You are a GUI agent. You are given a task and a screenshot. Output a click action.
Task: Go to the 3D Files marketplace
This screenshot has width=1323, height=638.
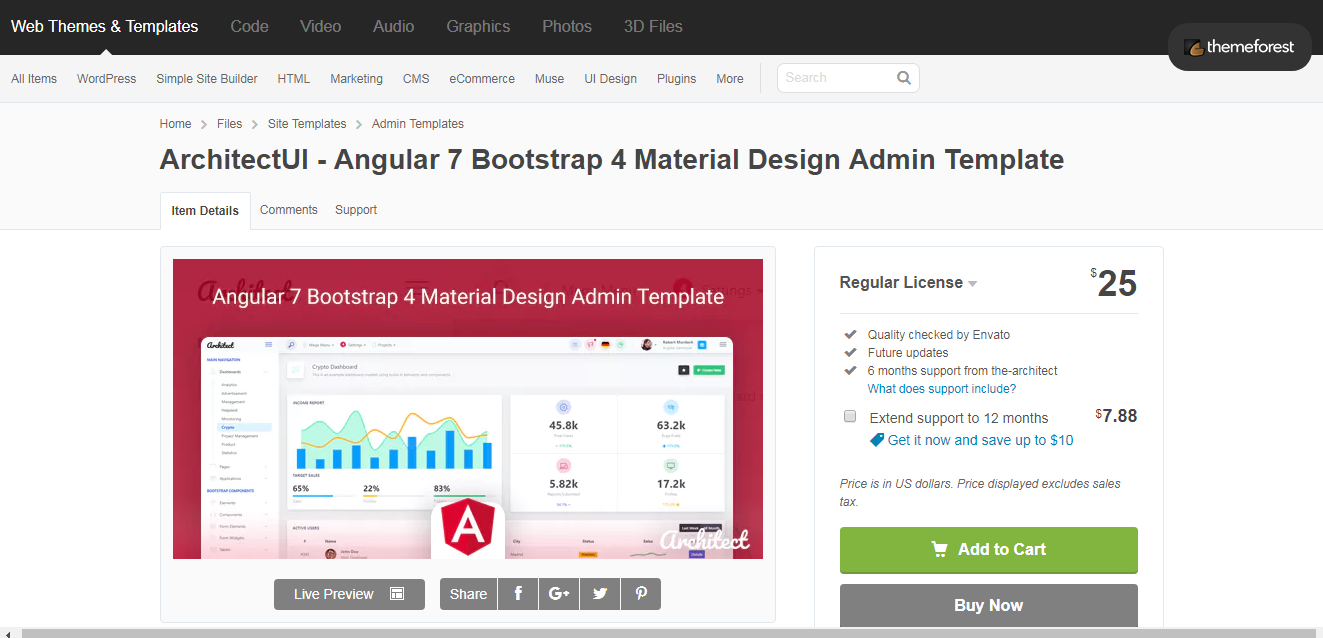pyautogui.click(x=653, y=27)
